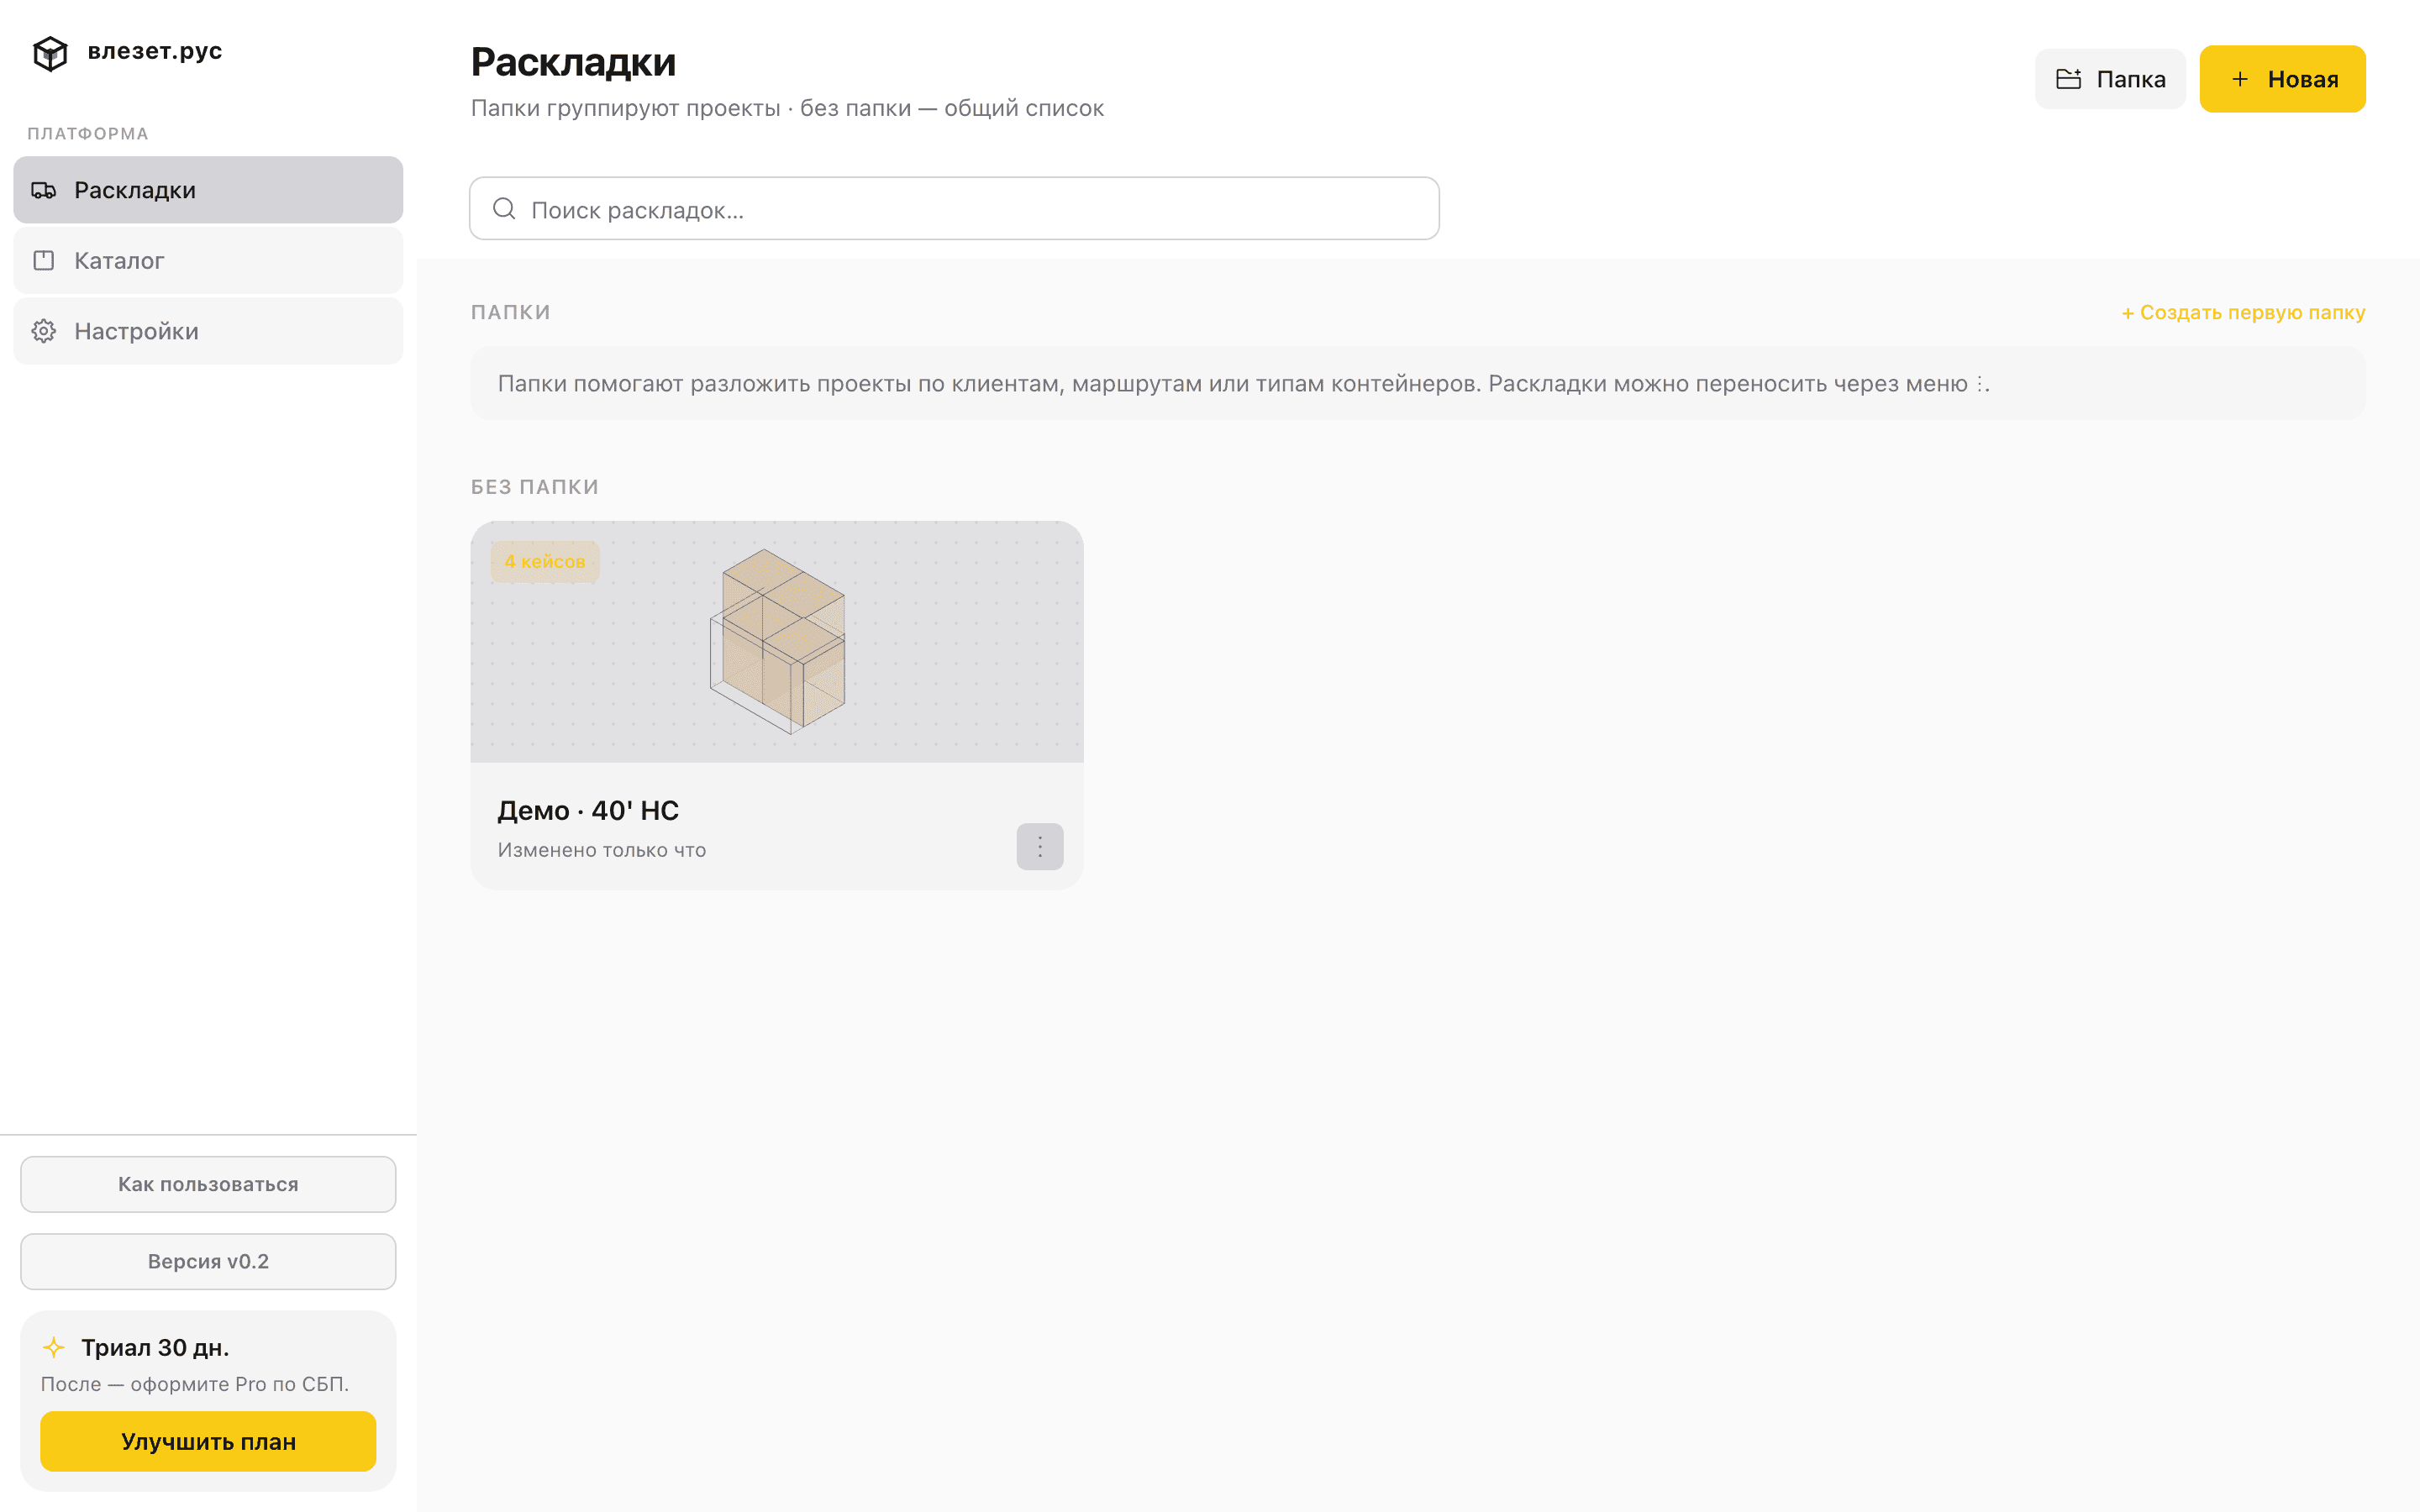Click the plus icon on Новая button
The image size is (2420, 1512).
tap(2240, 79)
